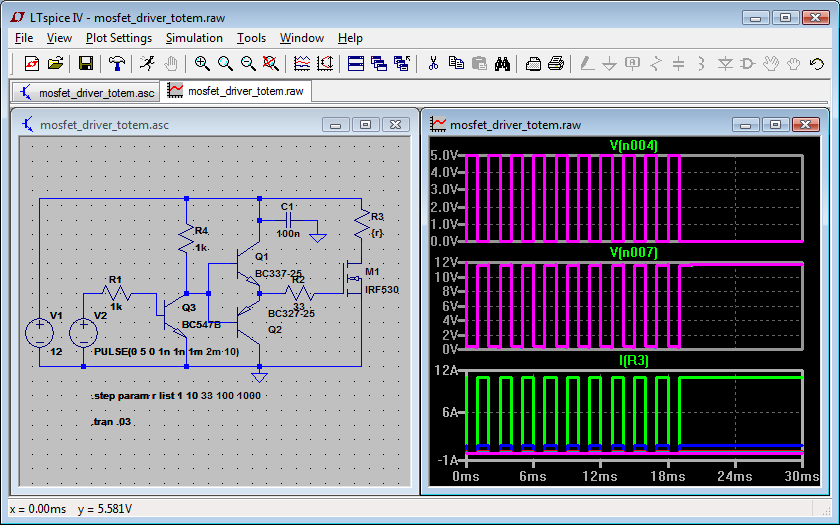Viewport: 840px width, 525px height.
Task: Click the Undo arrow icon
Action: 816,64
